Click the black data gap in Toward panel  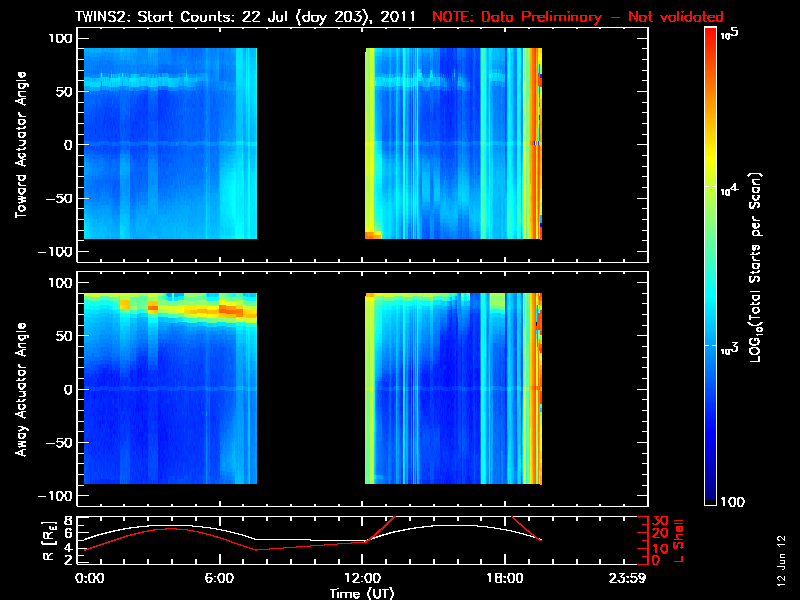(311, 143)
